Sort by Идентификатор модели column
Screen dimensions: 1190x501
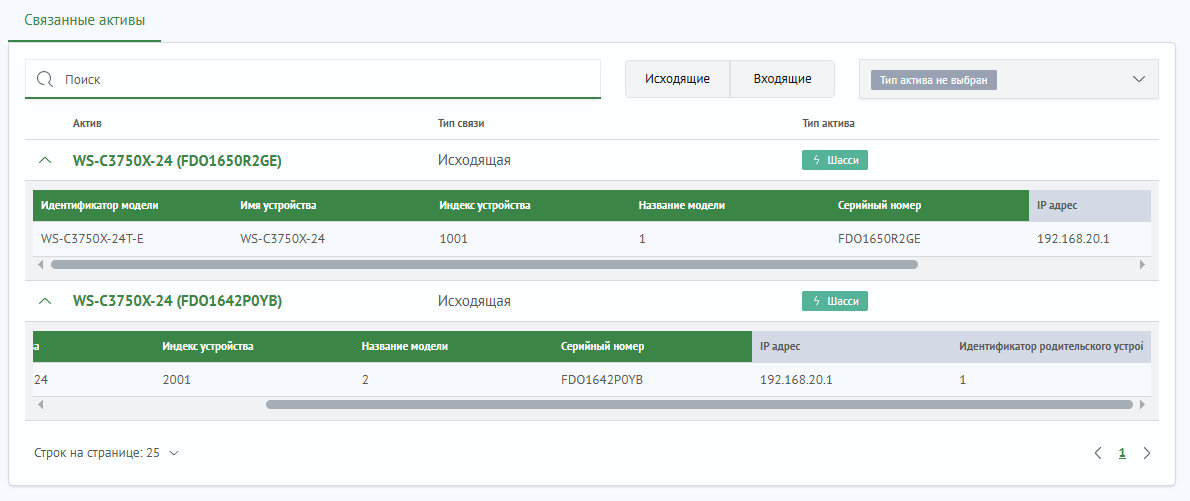(x=100, y=206)
